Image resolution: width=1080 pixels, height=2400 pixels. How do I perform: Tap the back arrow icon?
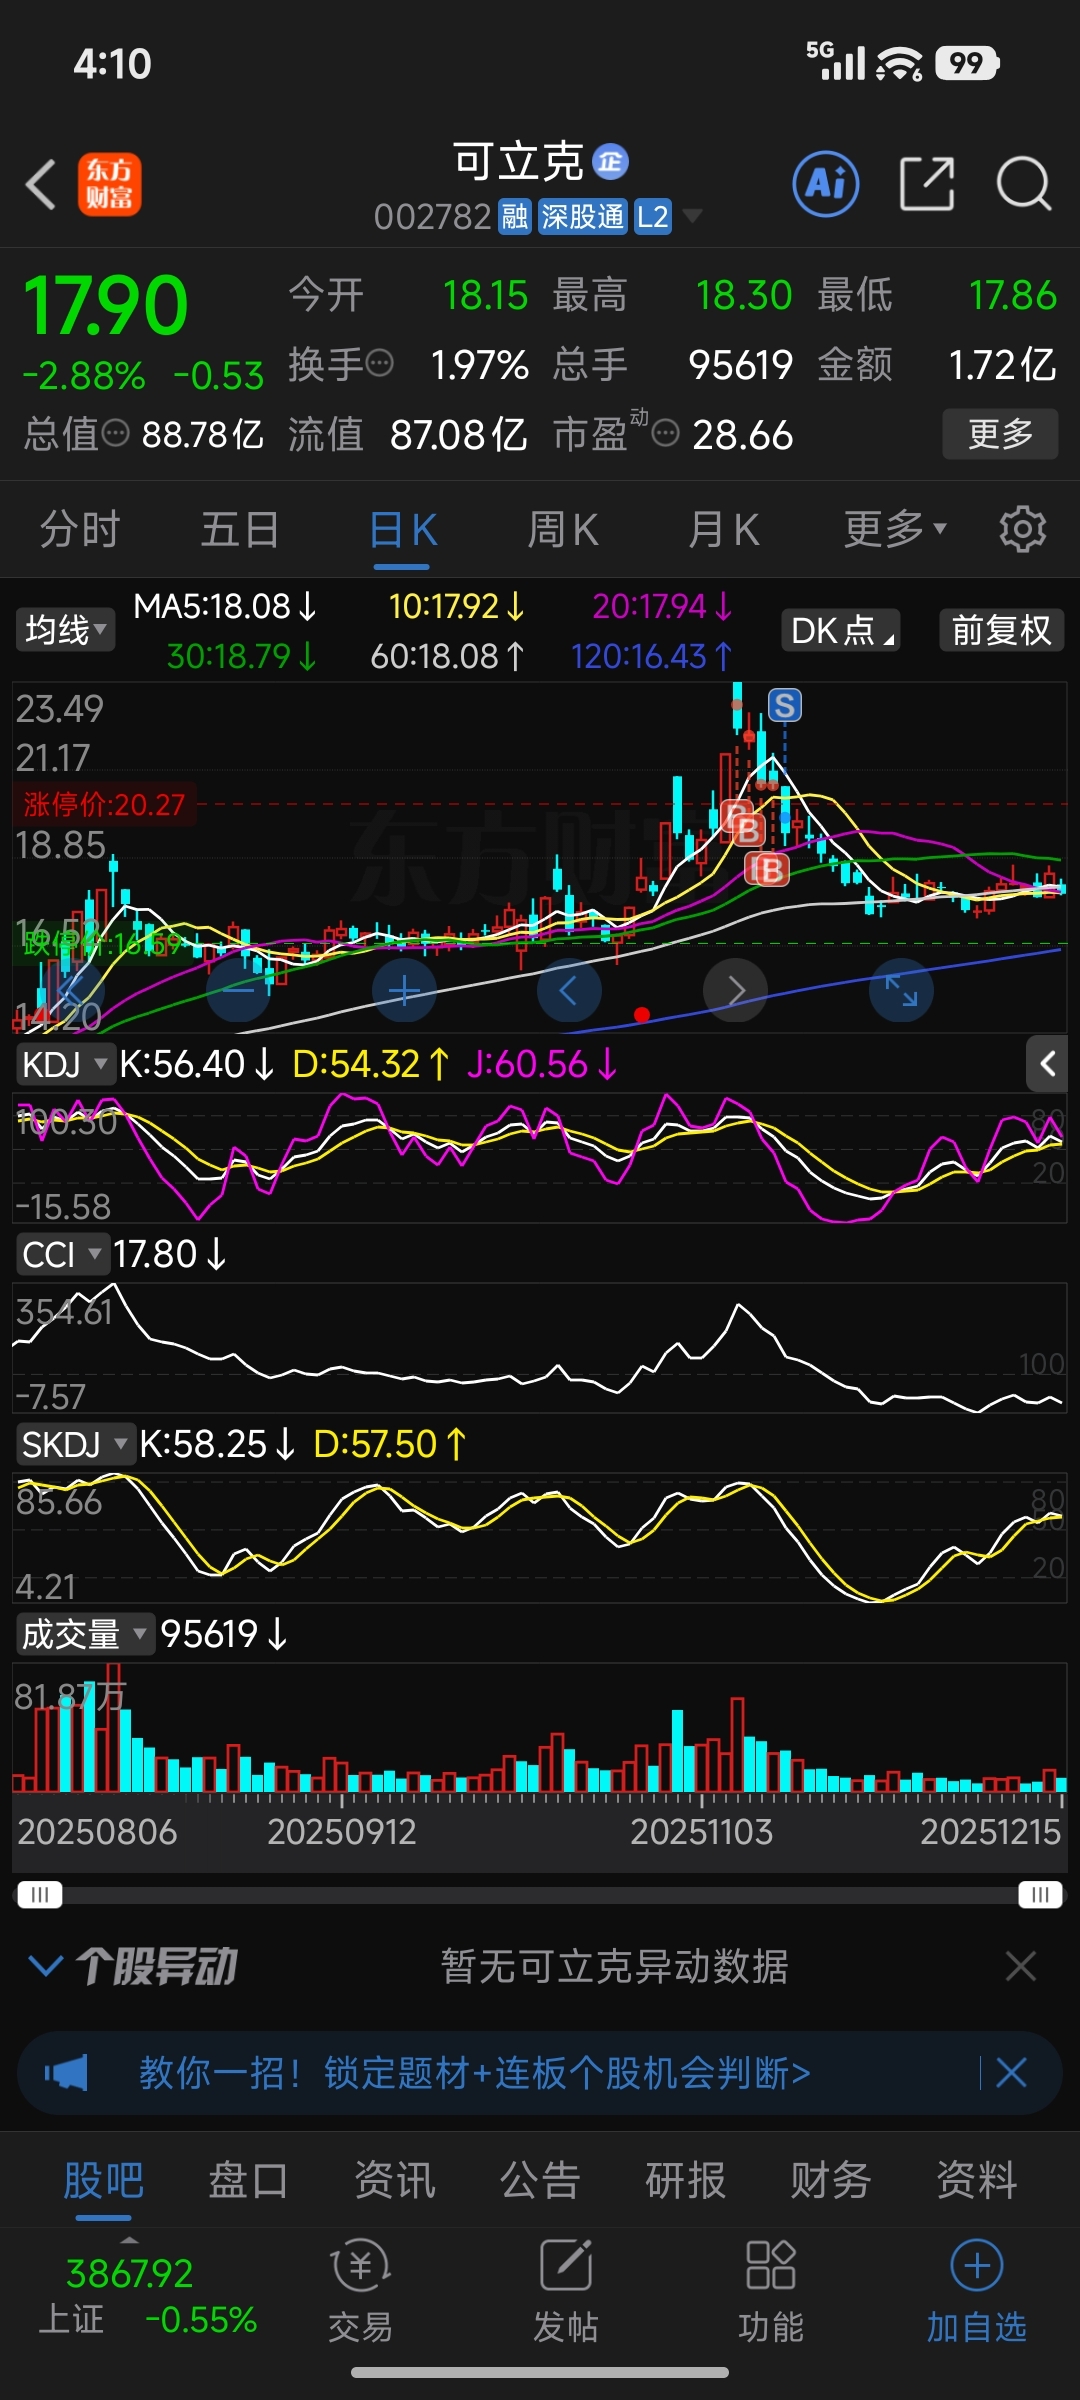[41, 185]
